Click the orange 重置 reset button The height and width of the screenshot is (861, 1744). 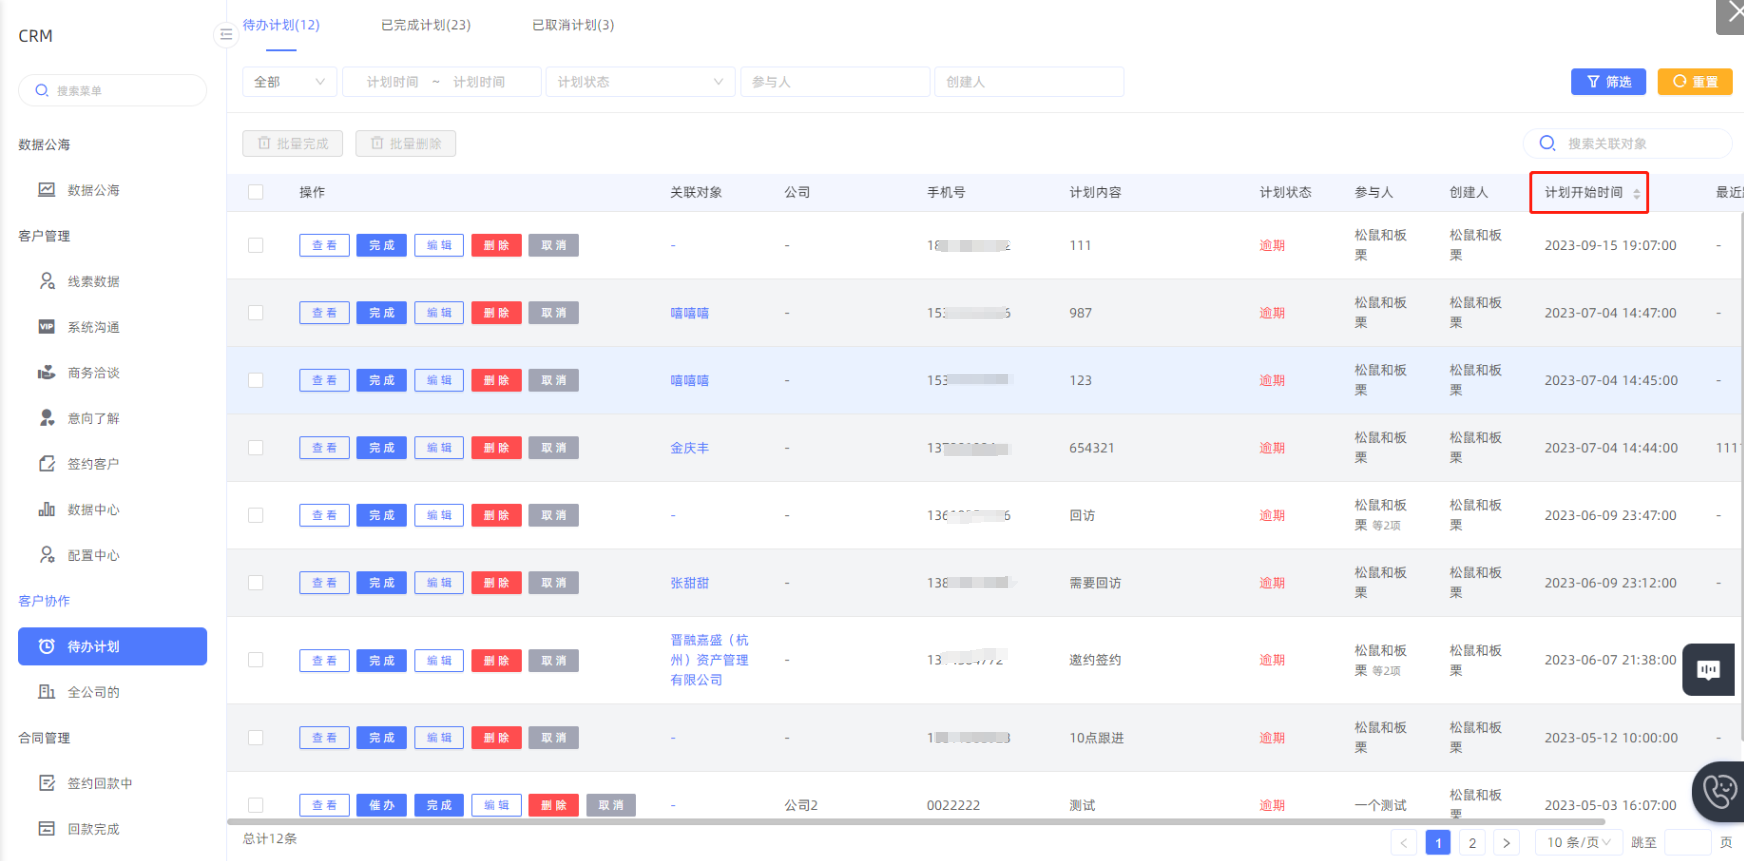click(1694, 82)
